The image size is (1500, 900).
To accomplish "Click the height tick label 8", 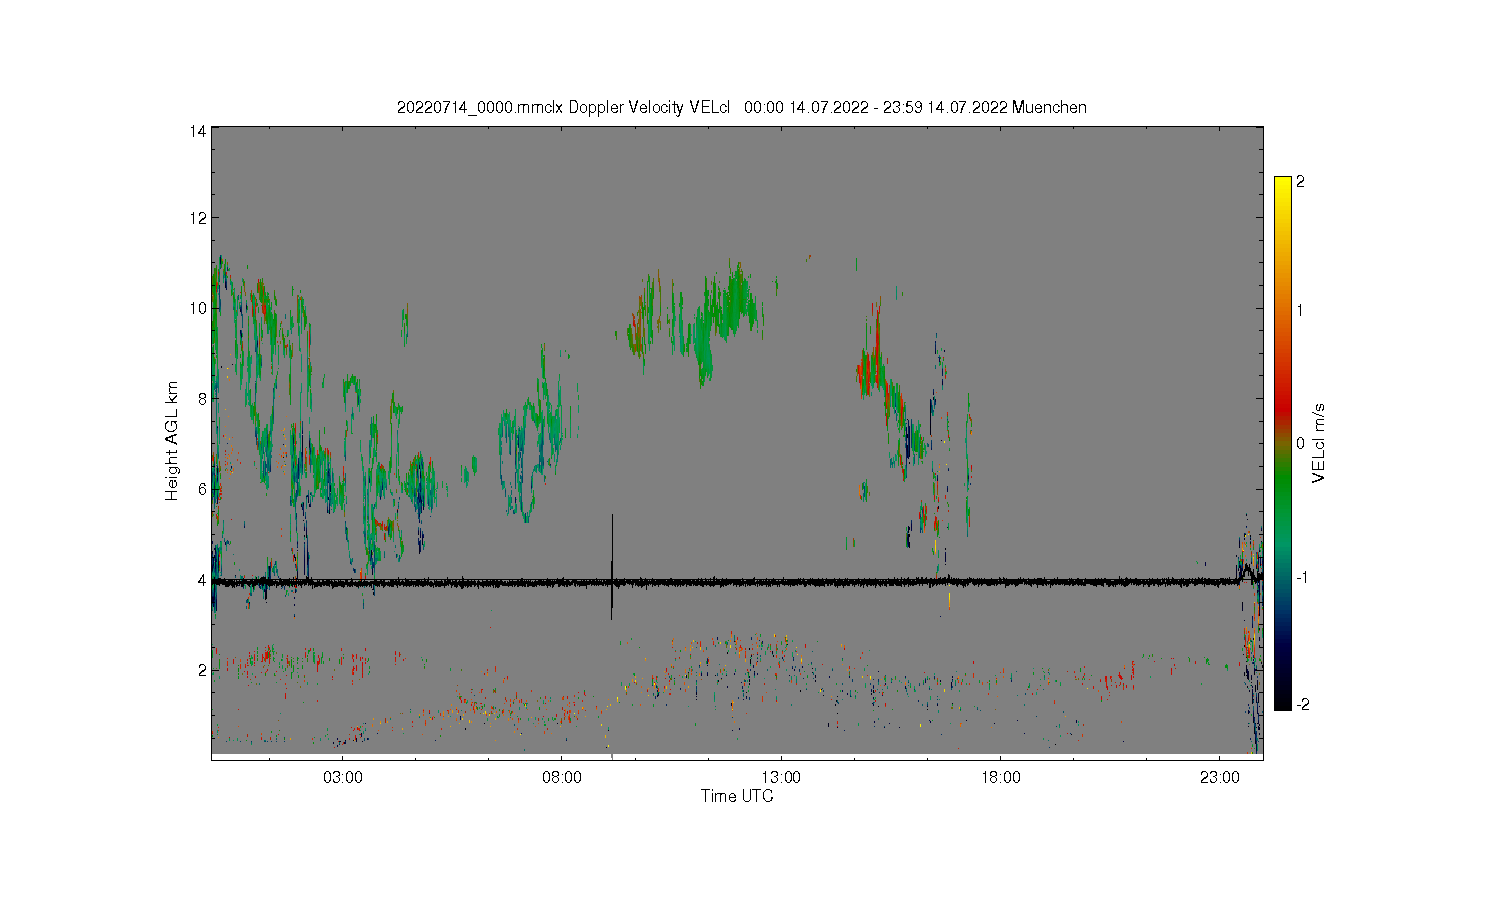I will coord(202,398).
